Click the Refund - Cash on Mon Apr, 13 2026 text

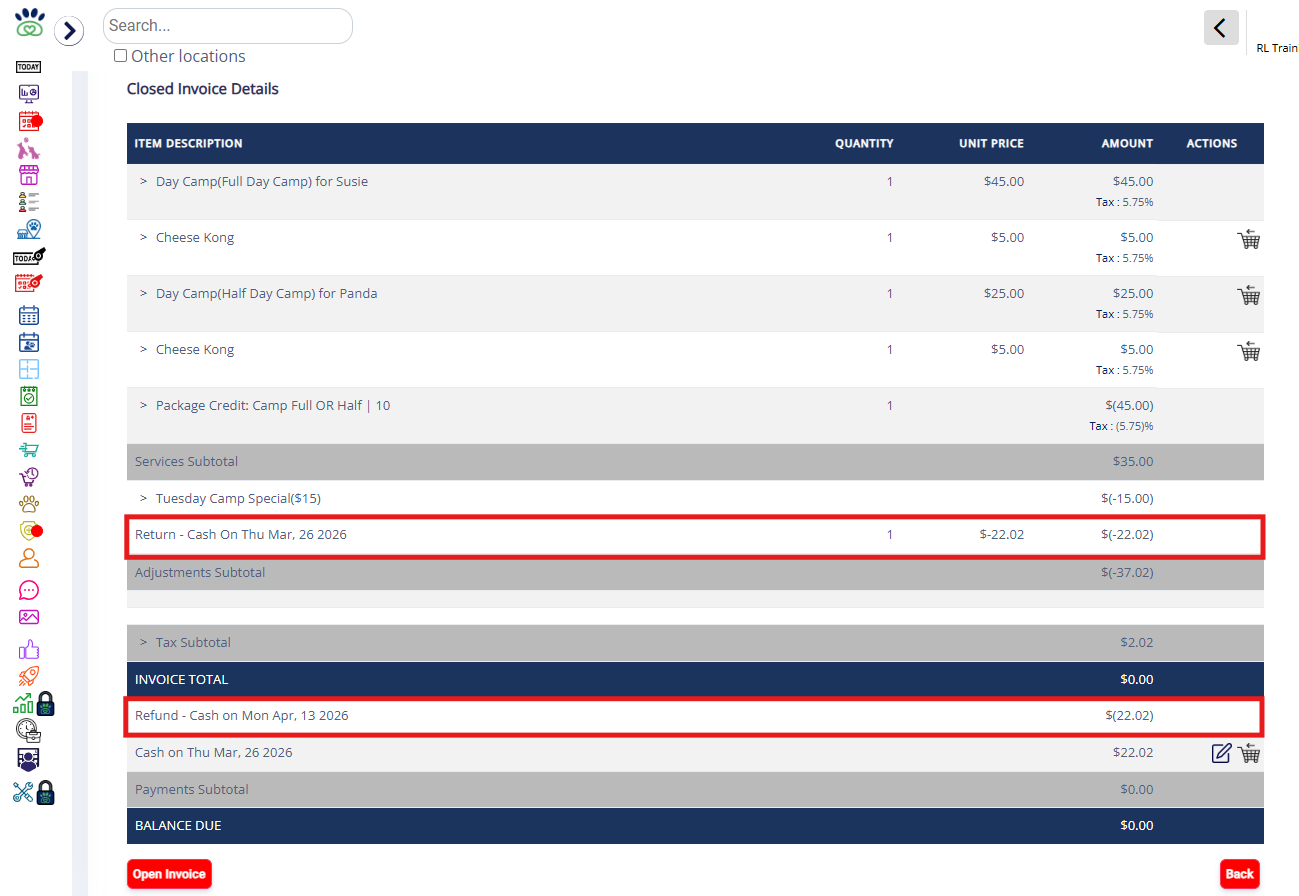pos(242,716)
